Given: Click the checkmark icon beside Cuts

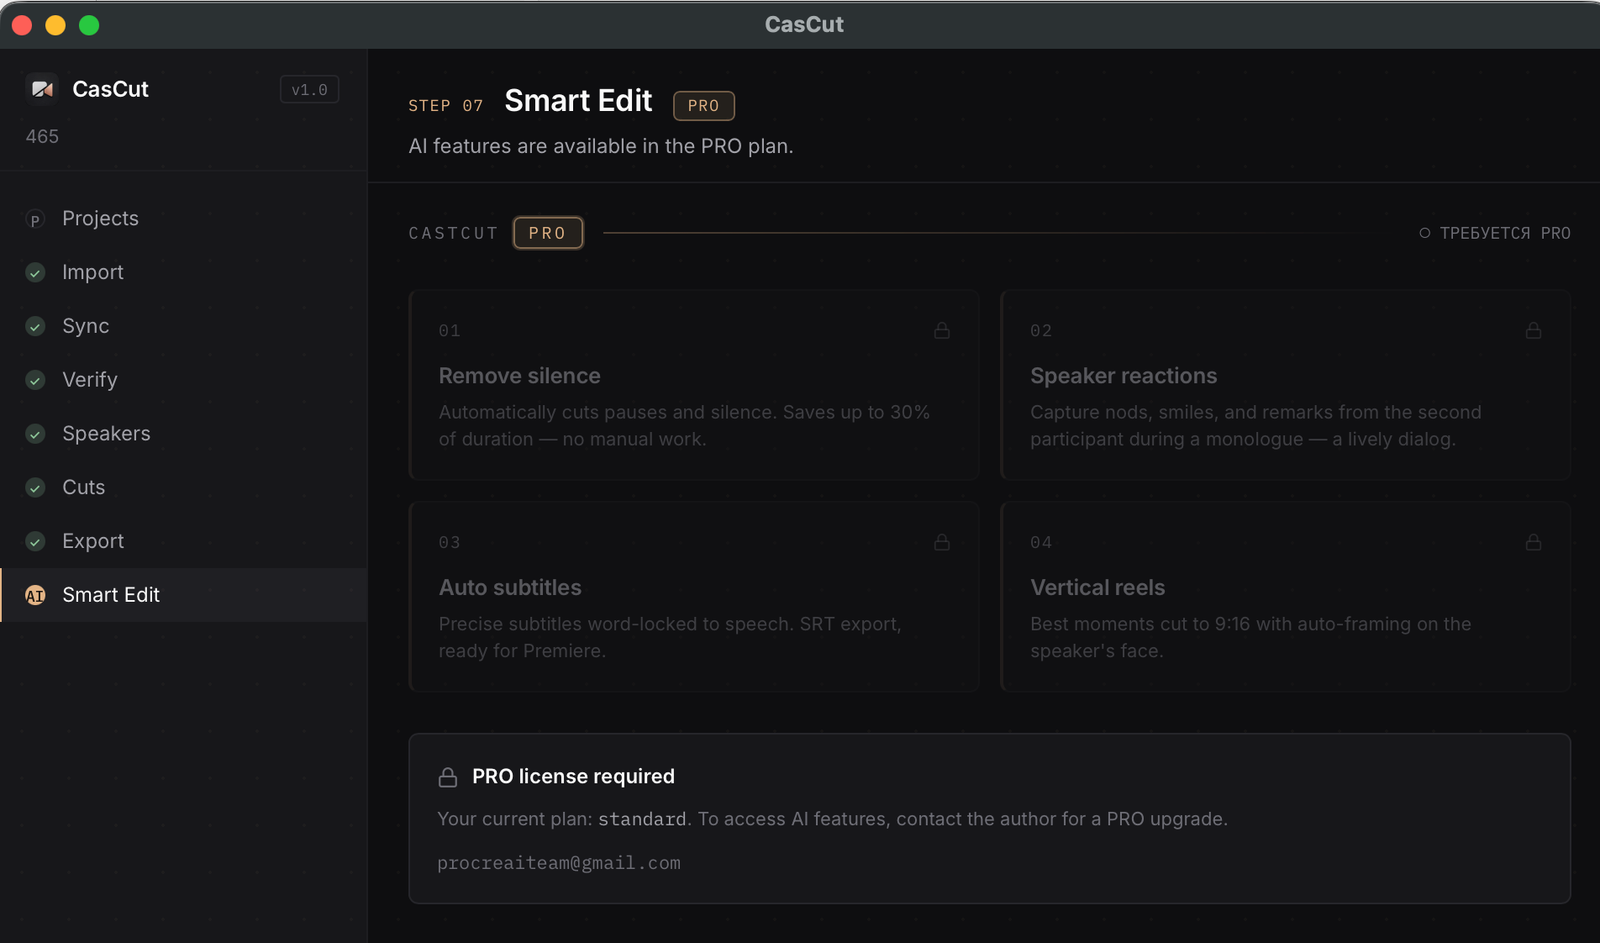Looking at the screenshot, I should click(x=35, y=488).
